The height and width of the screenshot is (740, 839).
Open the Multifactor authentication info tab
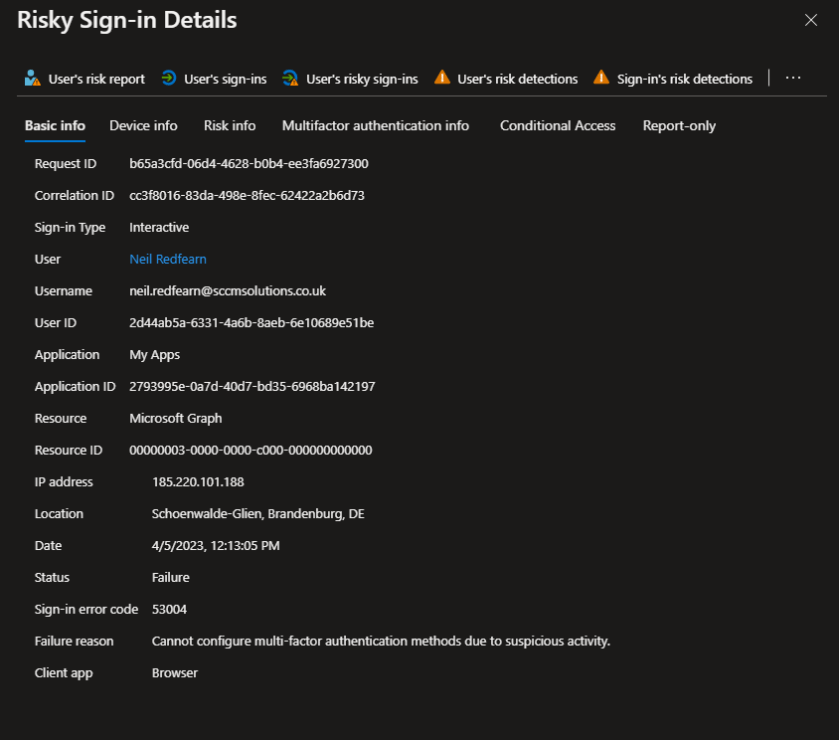pos(375,125)
